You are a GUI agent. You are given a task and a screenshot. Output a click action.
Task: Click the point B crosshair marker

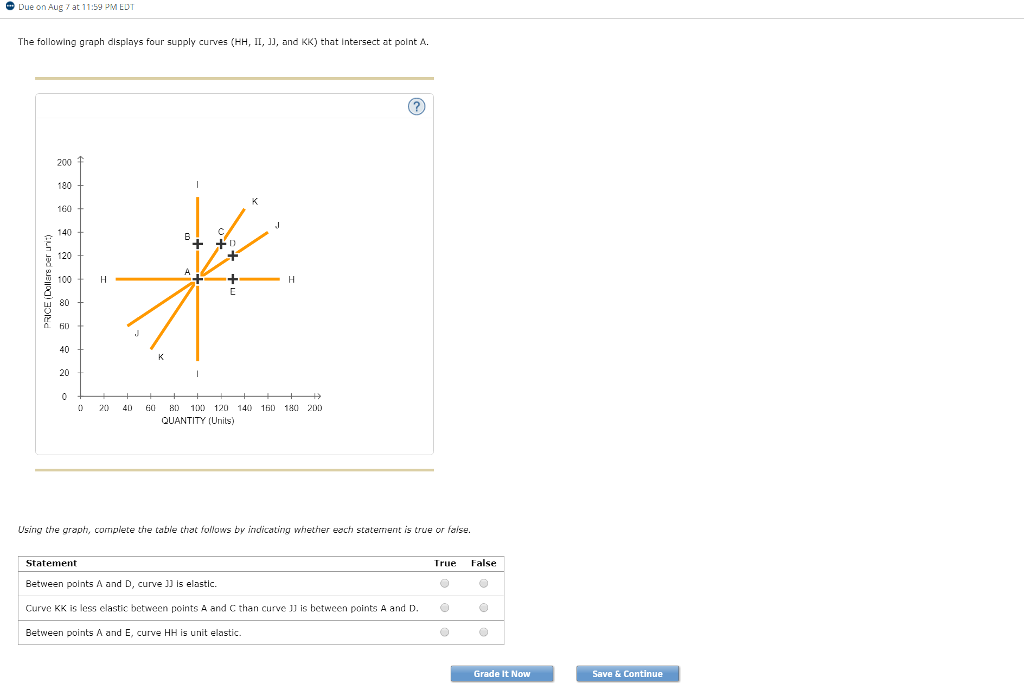[196, 242]
